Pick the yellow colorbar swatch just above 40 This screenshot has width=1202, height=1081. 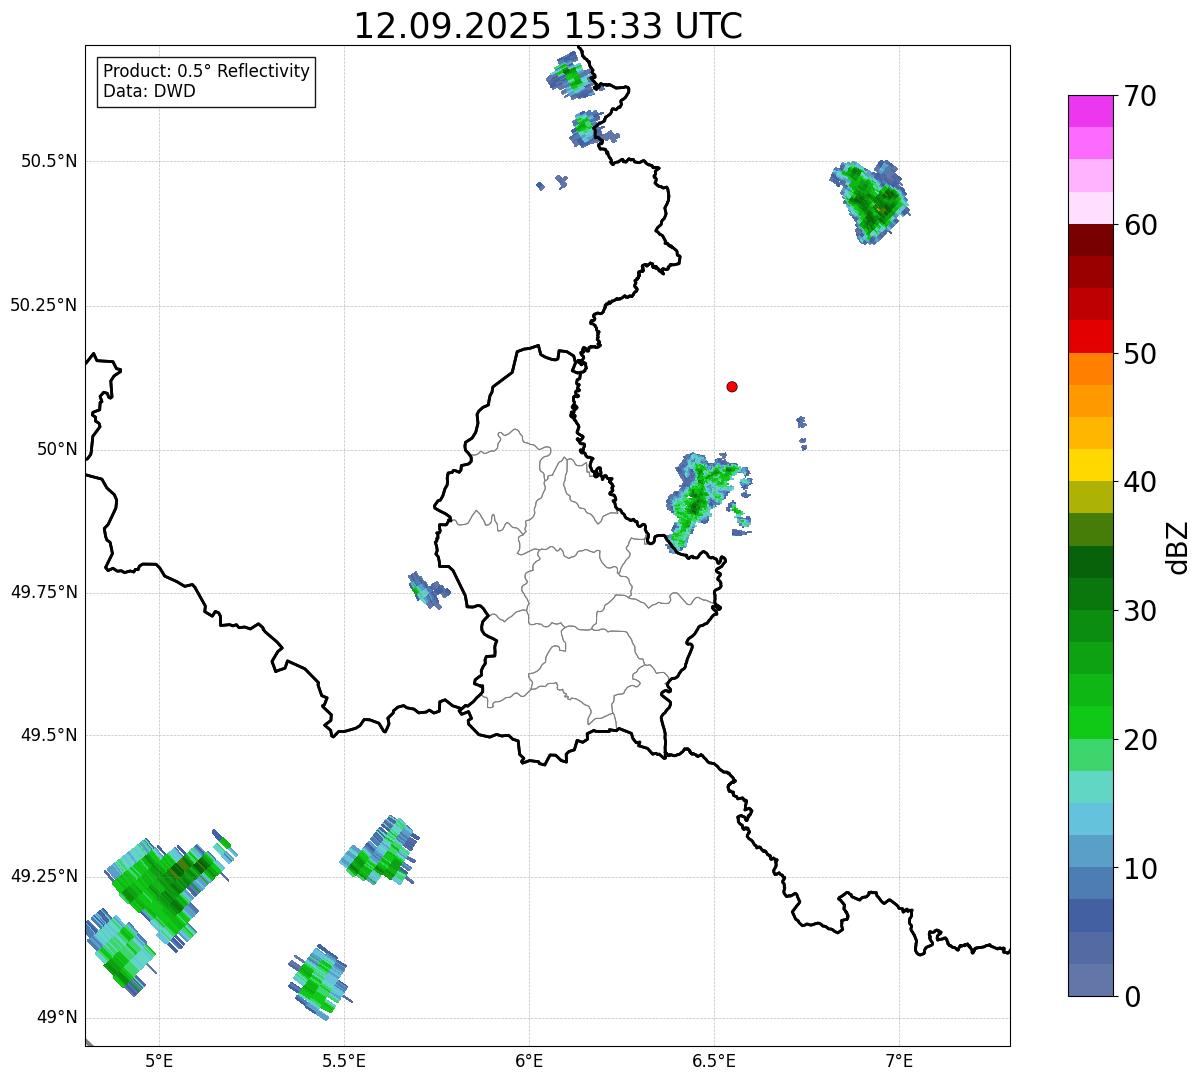pos(1090,465)
